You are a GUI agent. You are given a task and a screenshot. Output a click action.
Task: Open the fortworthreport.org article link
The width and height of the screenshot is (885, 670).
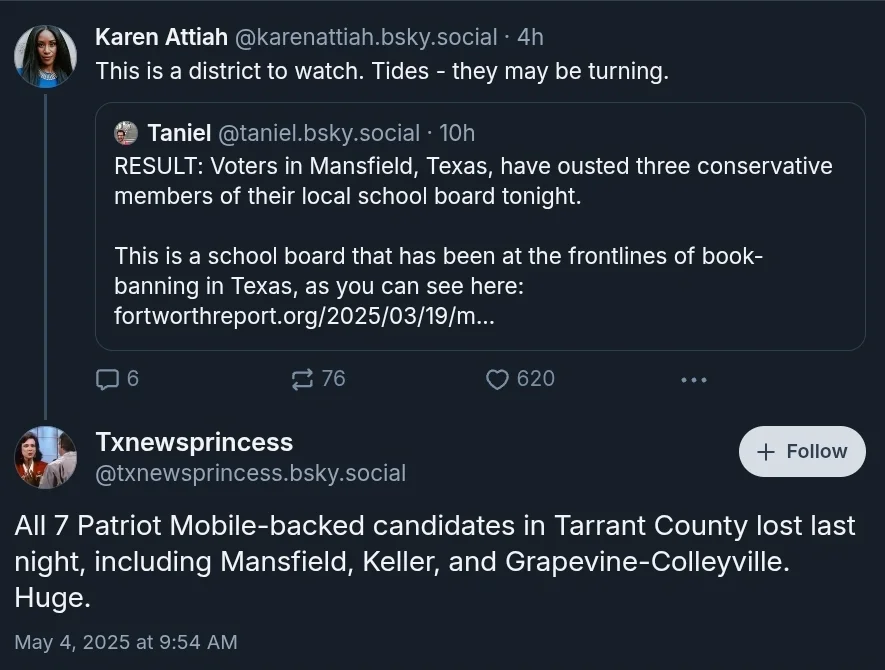304,318
